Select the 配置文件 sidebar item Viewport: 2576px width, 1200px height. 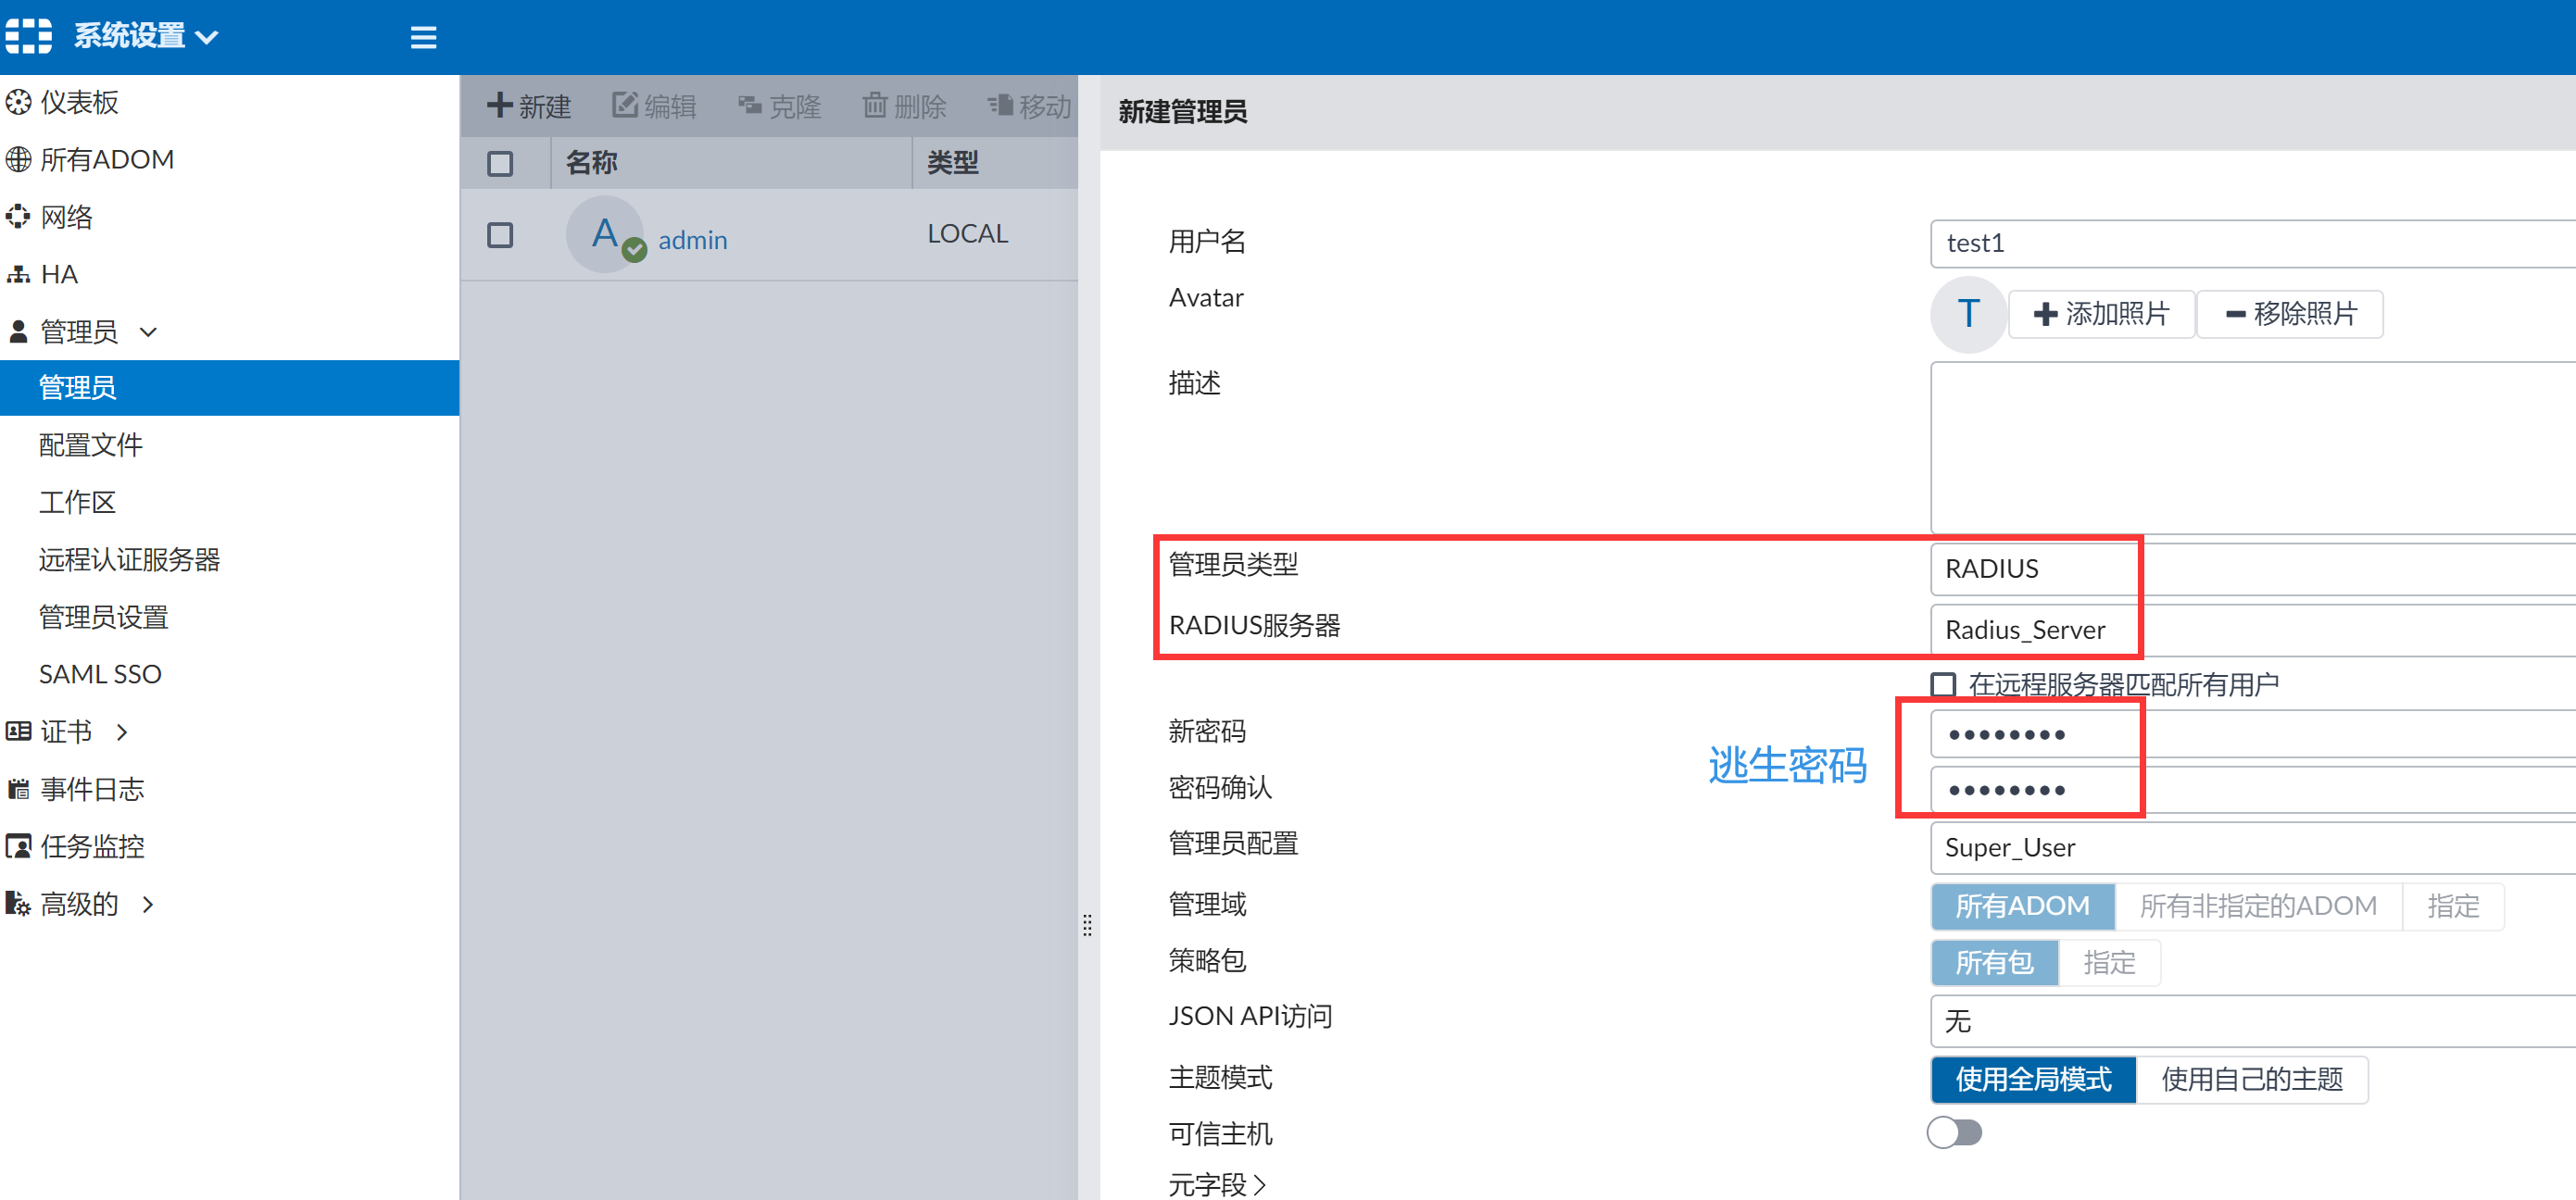click(x=91, y=445)
